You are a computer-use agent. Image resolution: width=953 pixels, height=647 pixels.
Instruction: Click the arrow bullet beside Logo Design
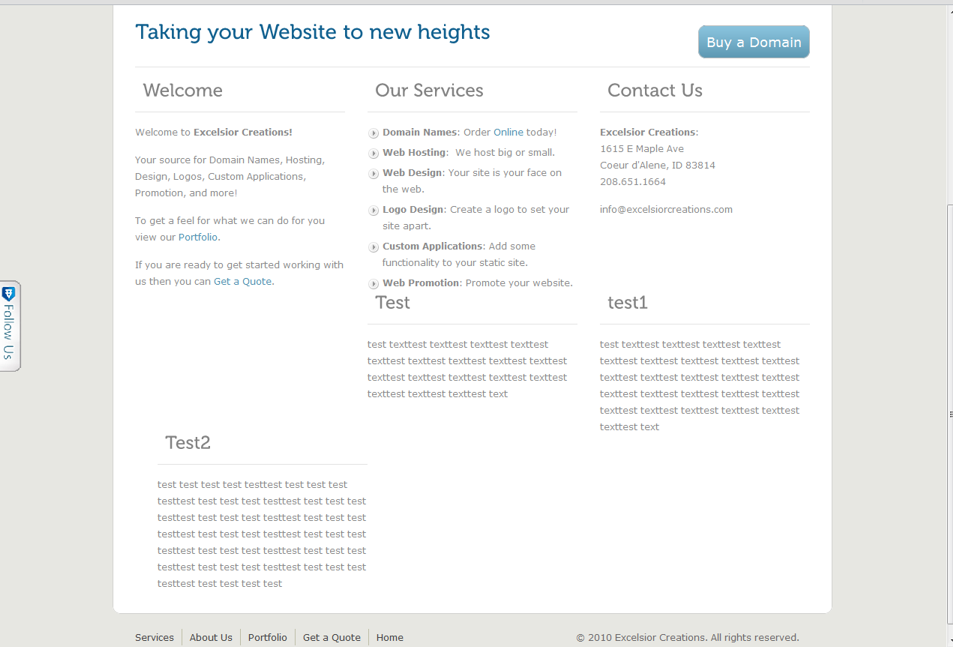374,211
